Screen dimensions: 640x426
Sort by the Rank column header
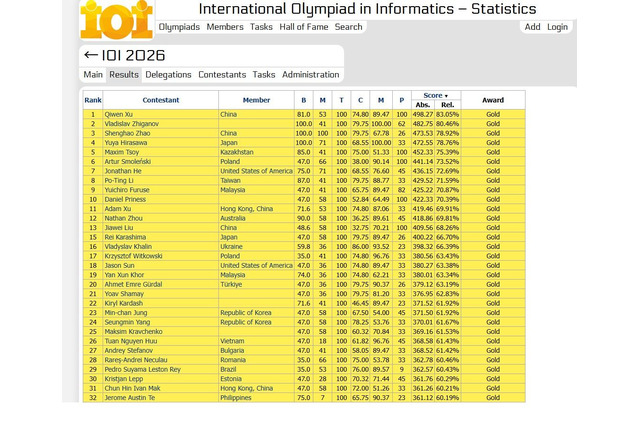[x=93, y=100]
